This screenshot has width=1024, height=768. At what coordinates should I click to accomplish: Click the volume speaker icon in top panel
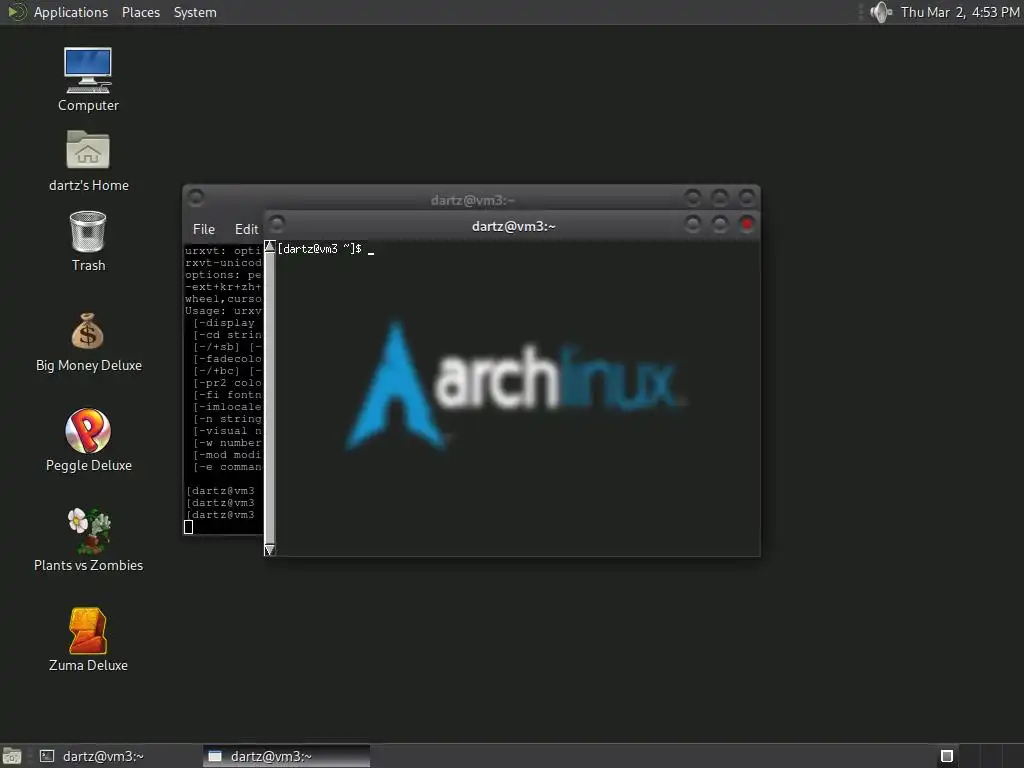(880, 12)
